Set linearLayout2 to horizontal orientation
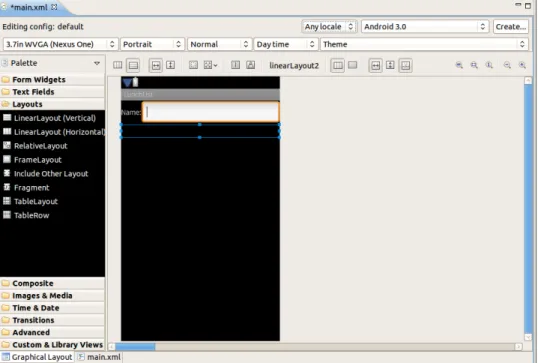This screenshot has width=538, height=363. pos(338,65)
